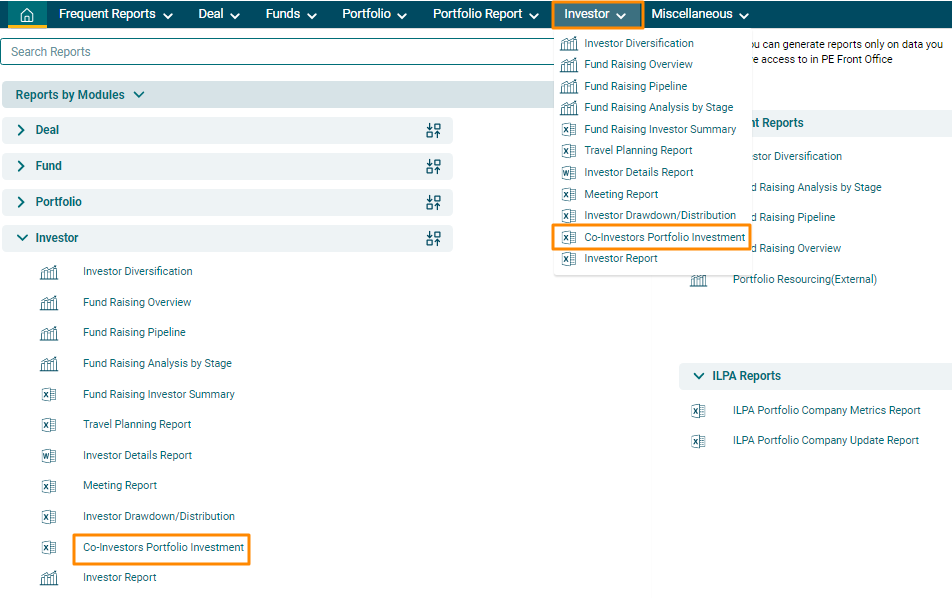Screen dimensions: 952x598
Task: Expand the Fund module section
Action: click(x=22, y=167)
